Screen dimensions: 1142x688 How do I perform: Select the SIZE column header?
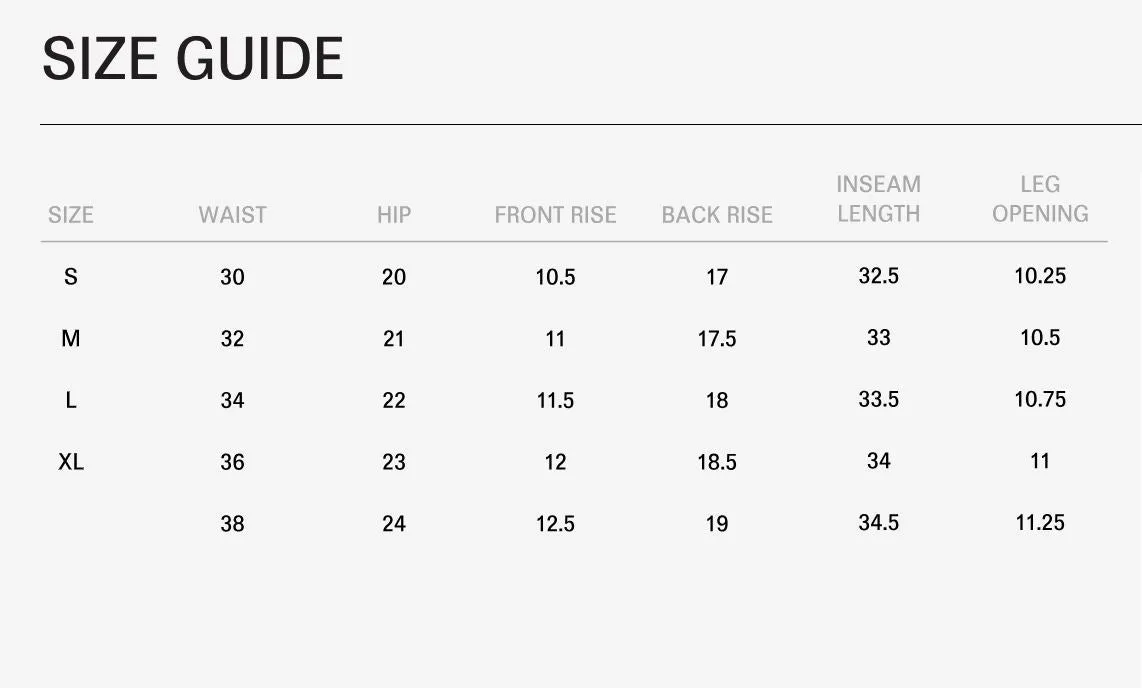click(x=71, y=215)
